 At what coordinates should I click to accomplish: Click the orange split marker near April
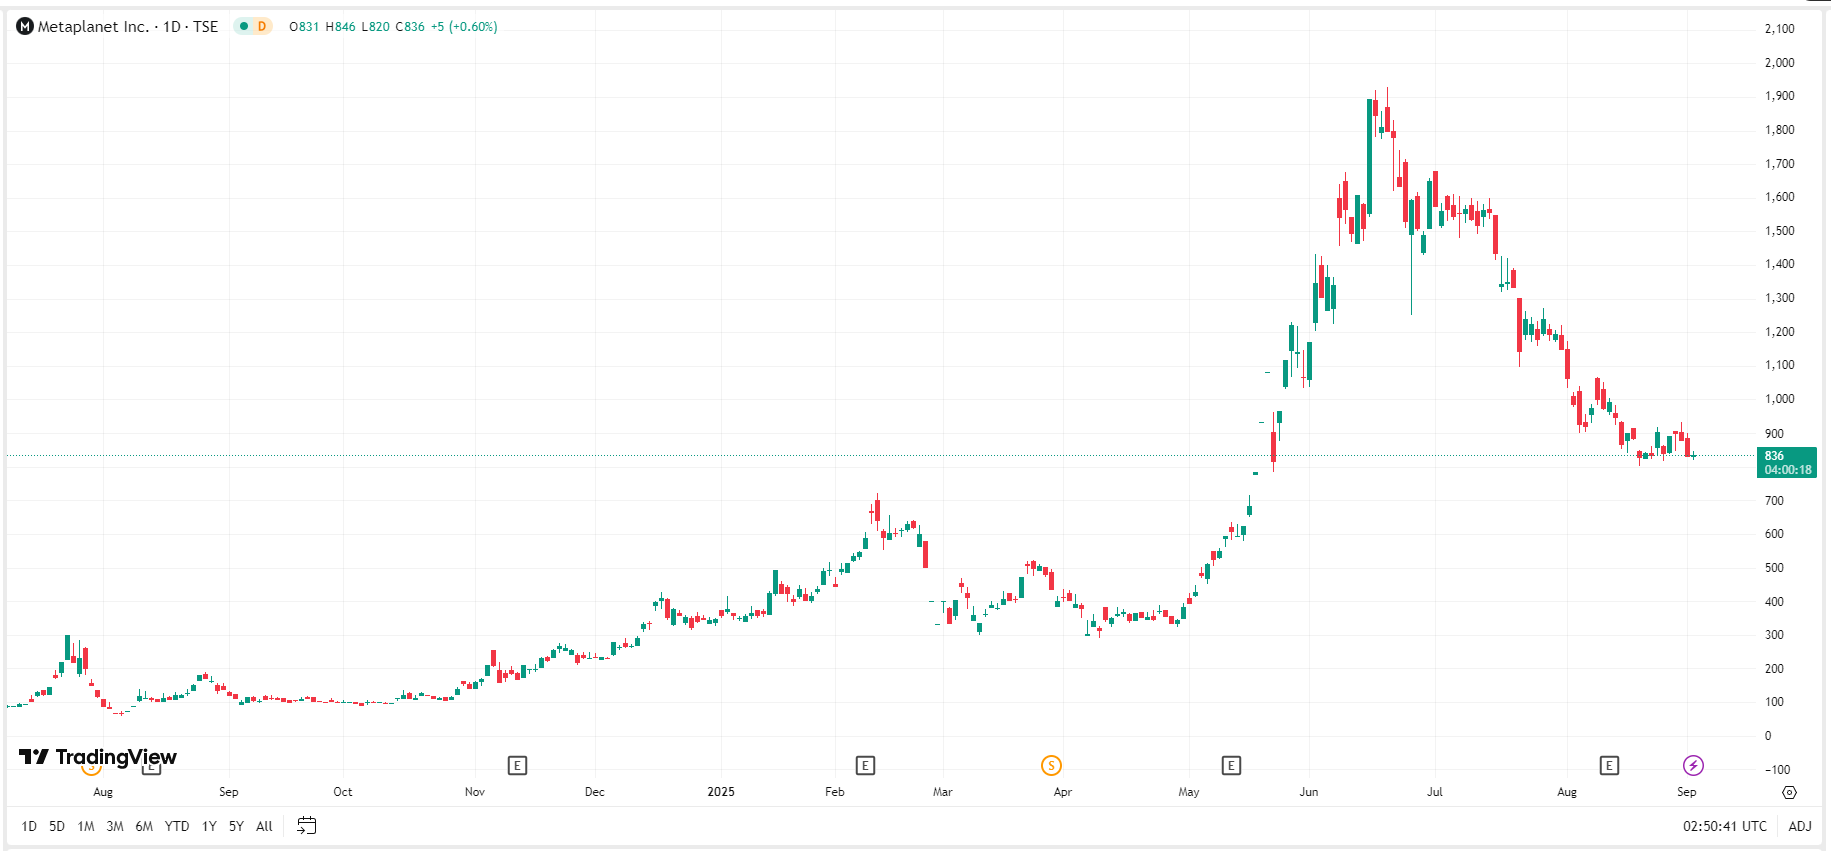[x=1051, y=766]
